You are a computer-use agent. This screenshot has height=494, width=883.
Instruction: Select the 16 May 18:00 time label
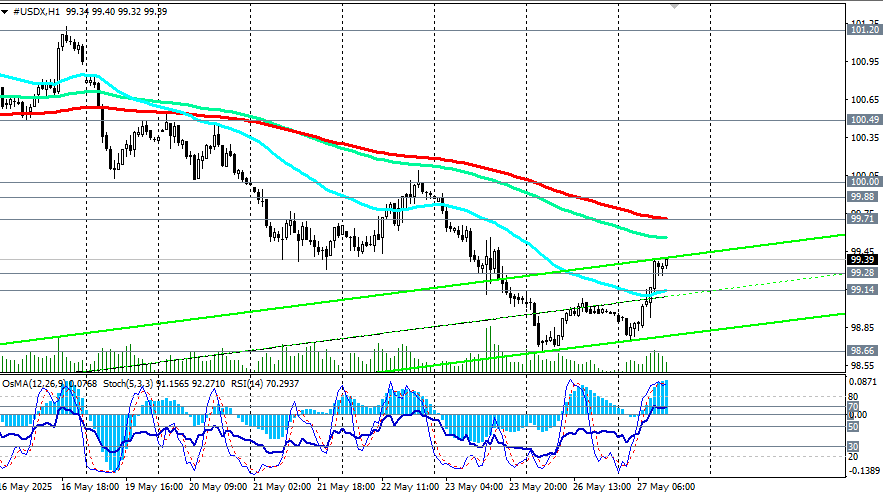[x=90, y=487]
